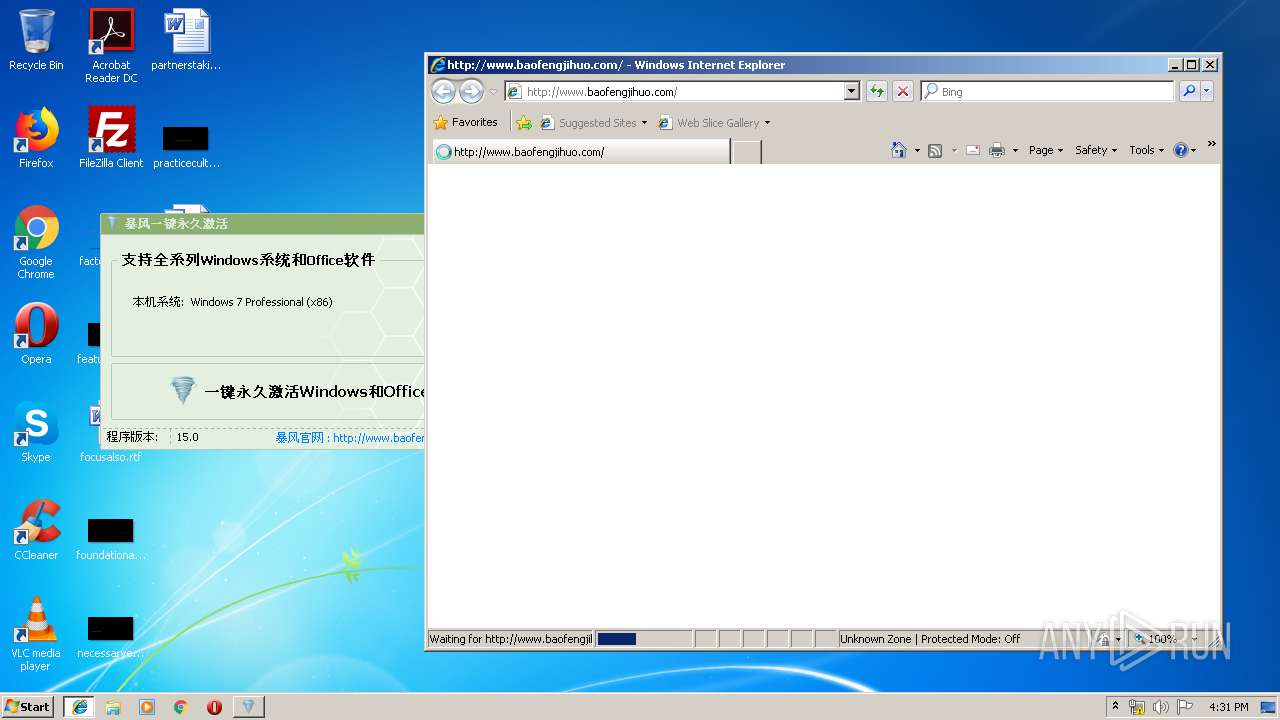Open the Home button dropdown arrow

(x=917, y=151)
